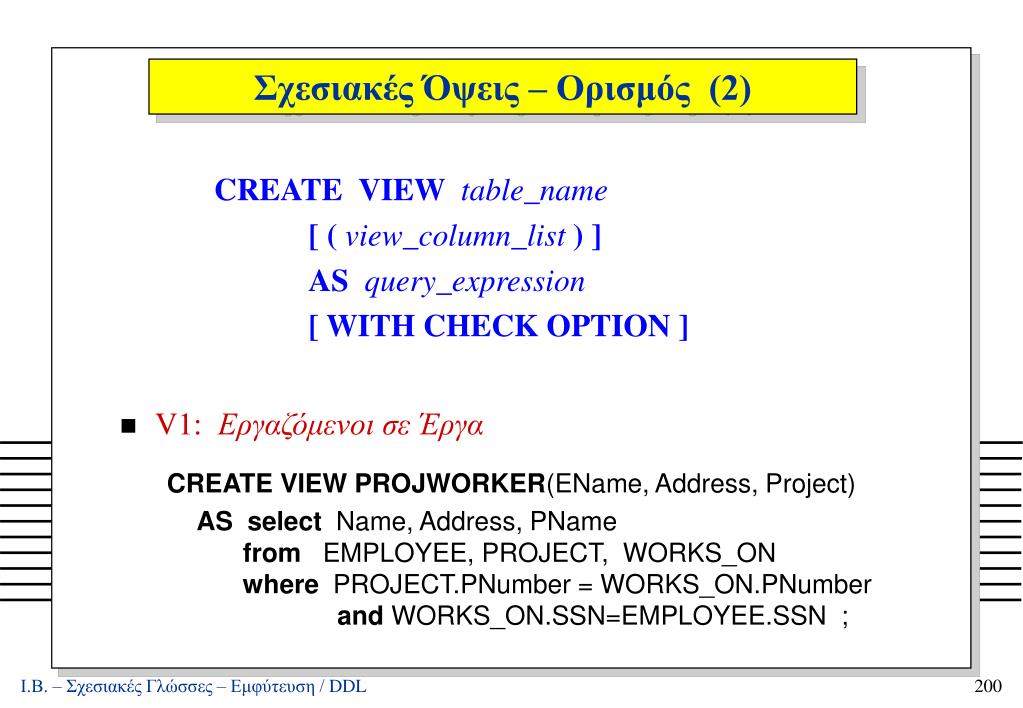1023x708 pixels.
Task: Click 'and WORKS_ON.SSN=EMPLOYEE.SSN ;' line
Action: tap(593, 616)
